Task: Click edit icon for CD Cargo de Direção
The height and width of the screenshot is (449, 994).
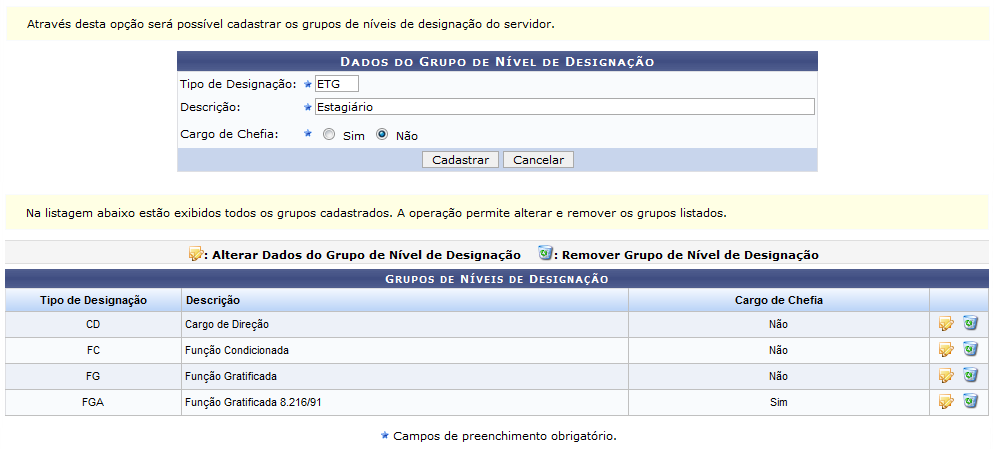Action: (x=945, y=324)
